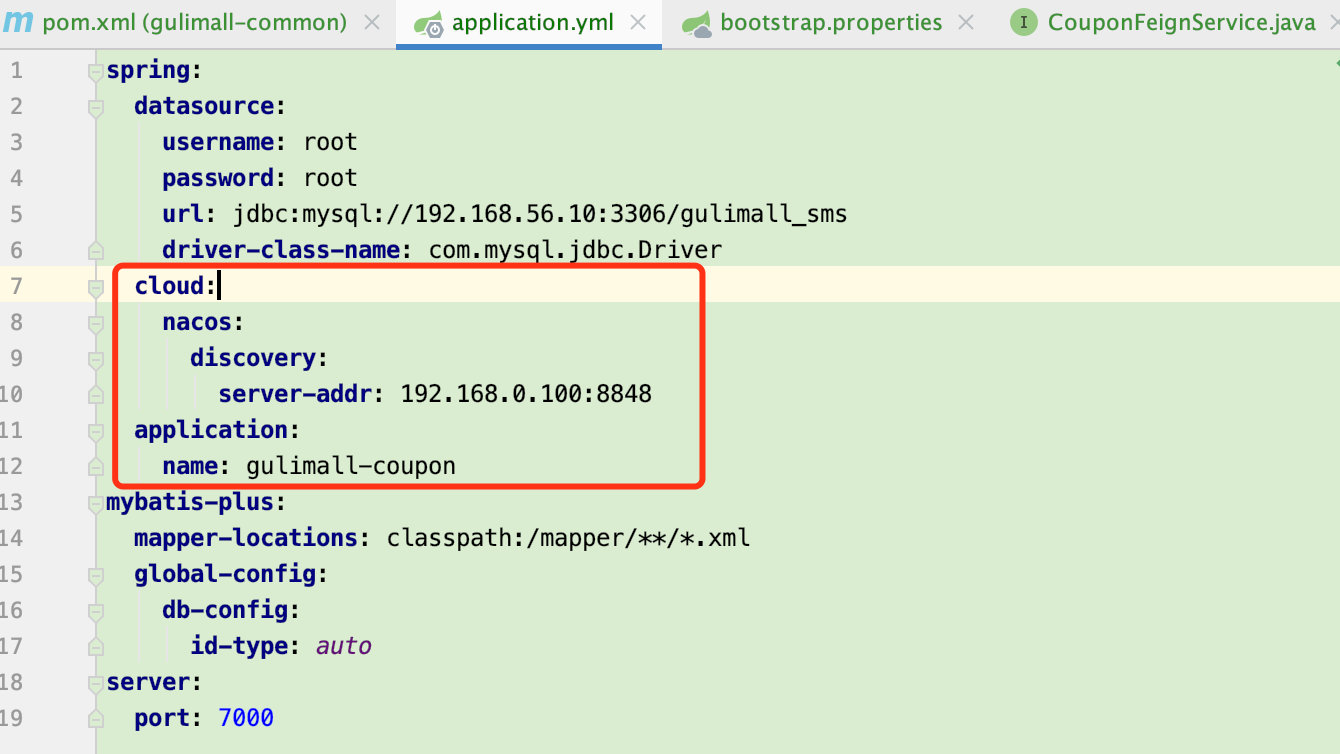Click the port value 7000
1340x754 pixels.
pyautogui.click(x=246, y=718)
